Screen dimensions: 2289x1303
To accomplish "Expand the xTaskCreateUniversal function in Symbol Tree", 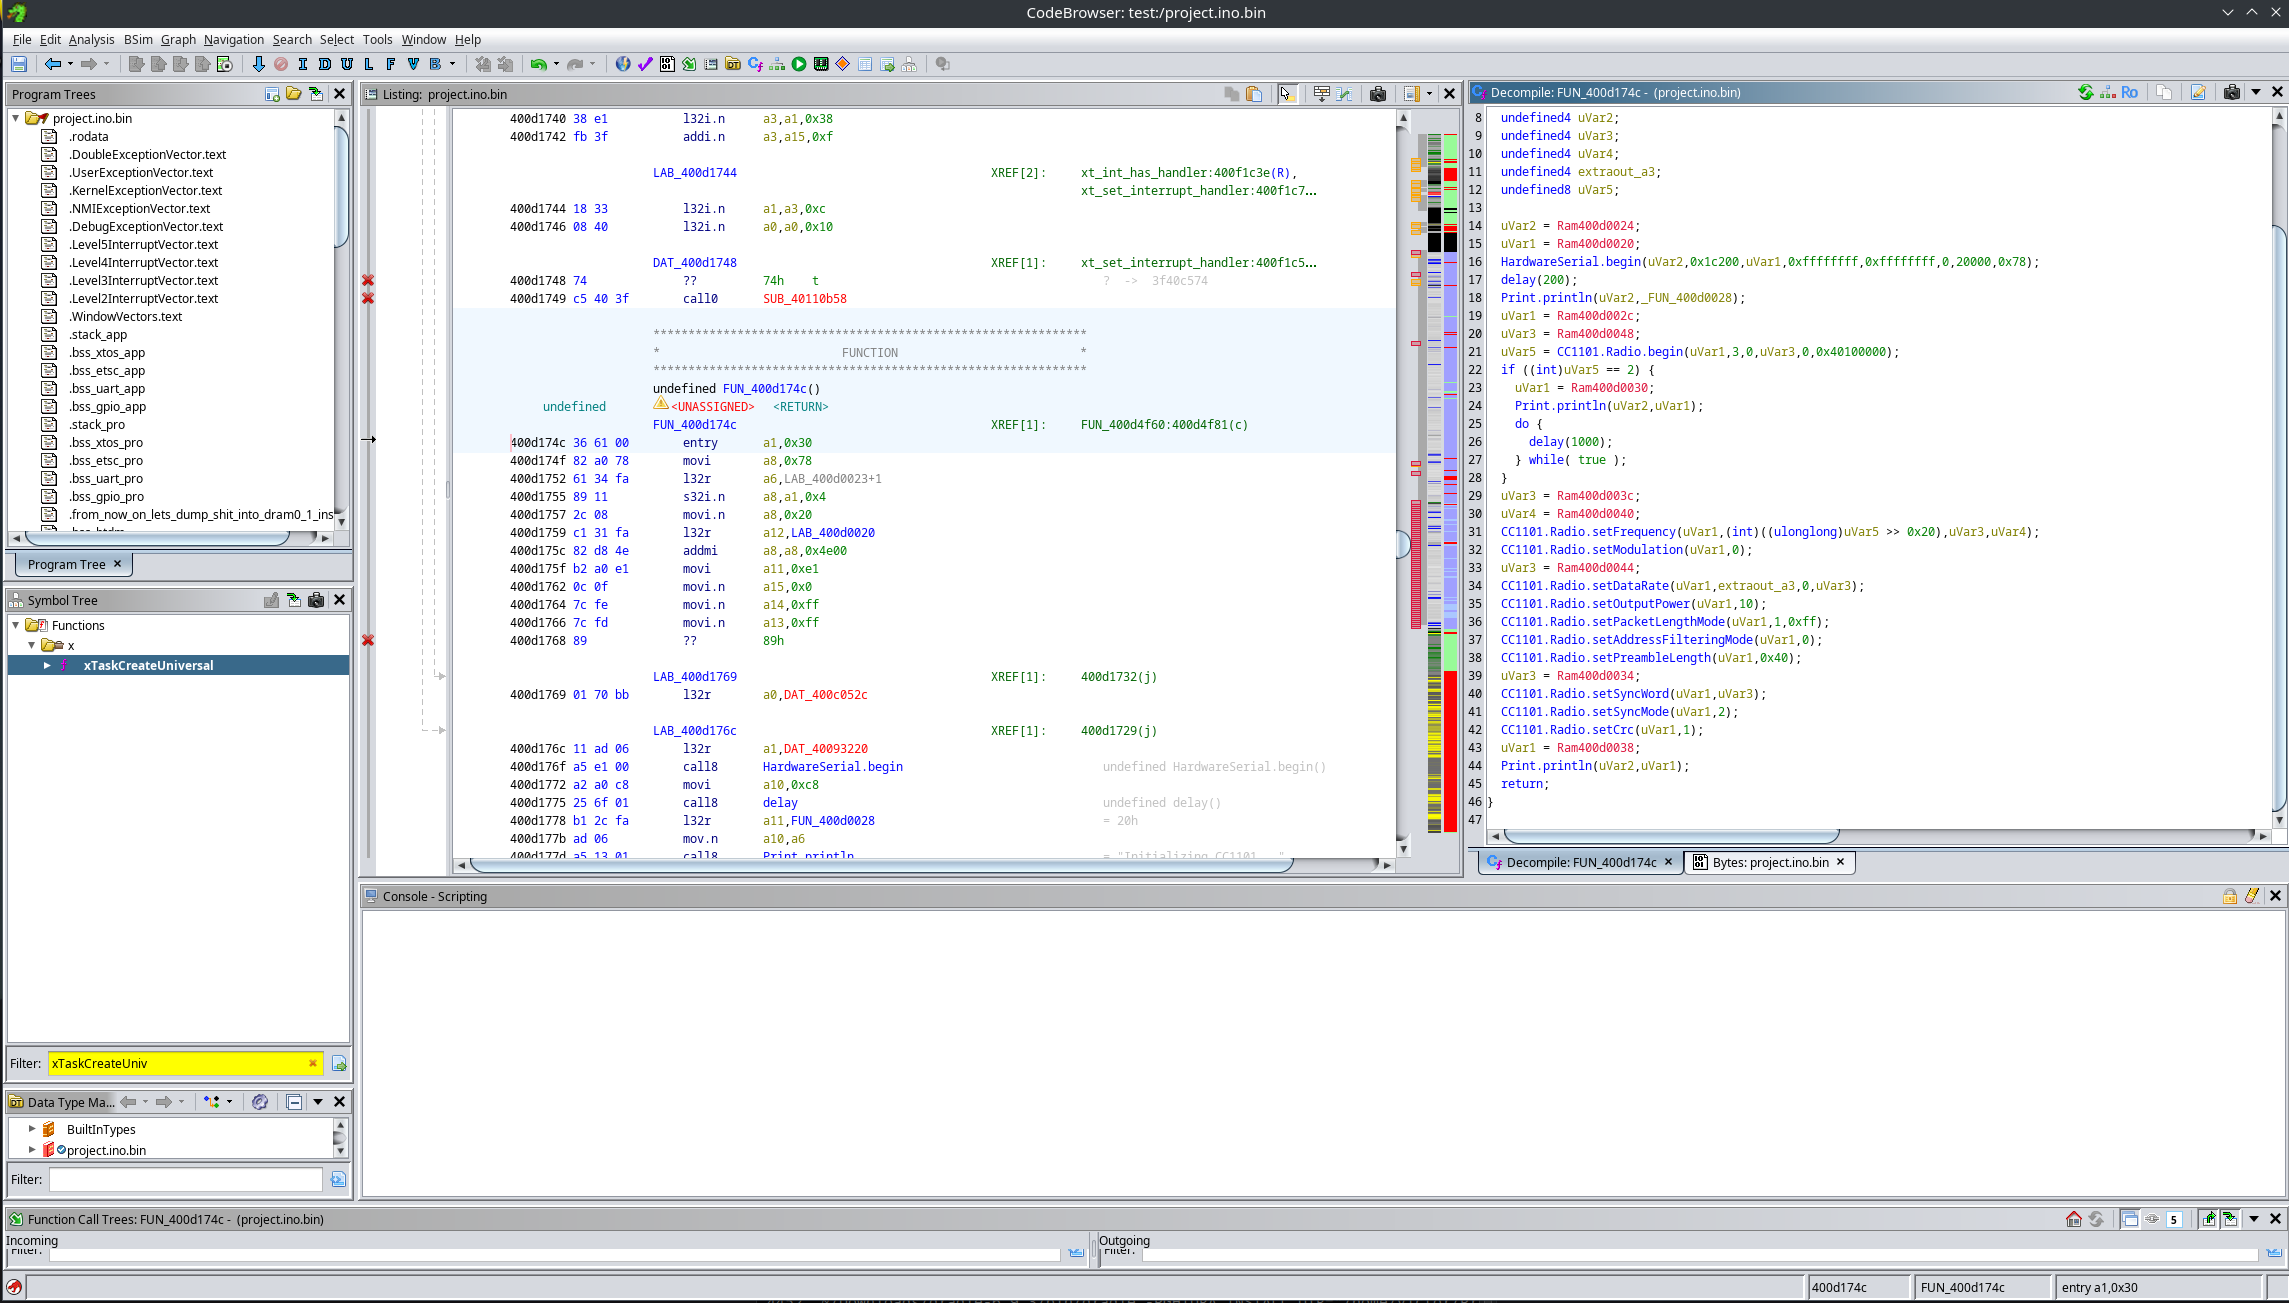I will (x=46, y=665).
